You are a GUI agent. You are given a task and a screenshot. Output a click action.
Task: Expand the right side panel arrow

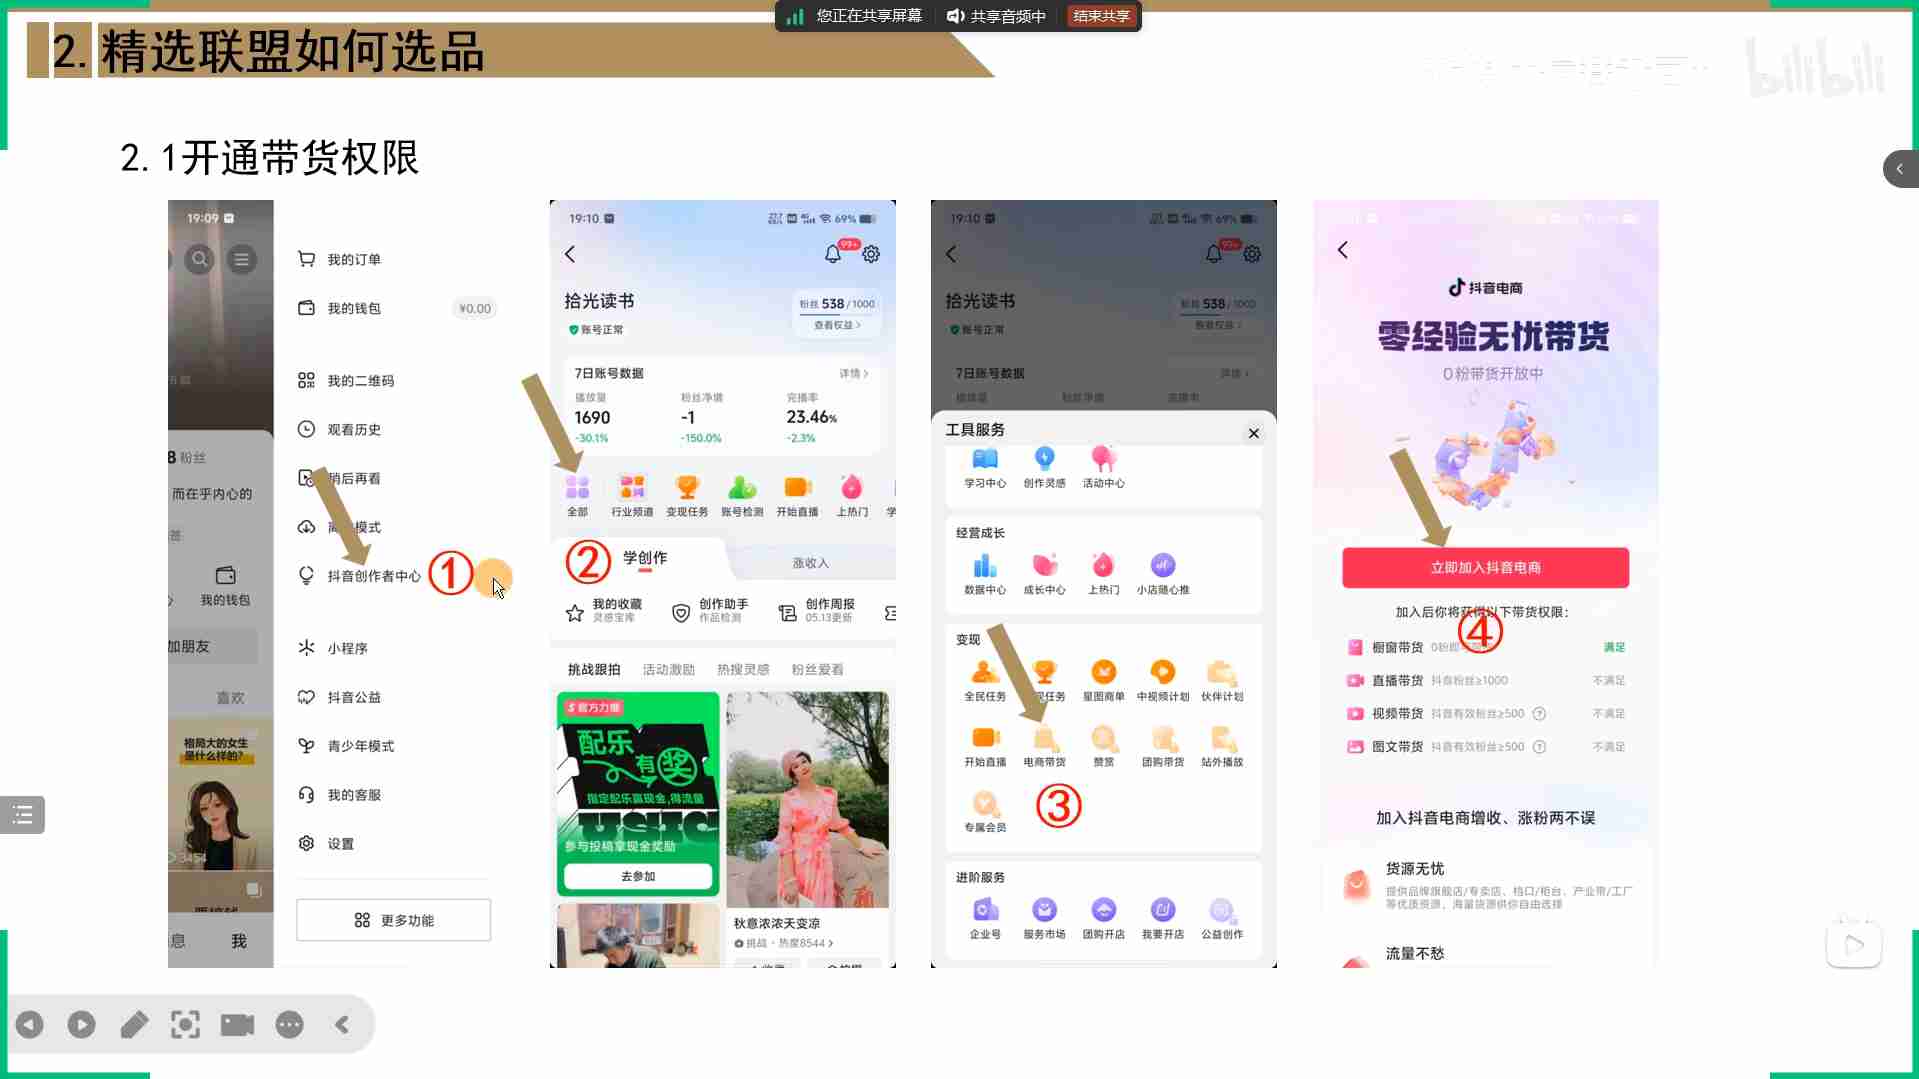click(x=1899, y=169)
